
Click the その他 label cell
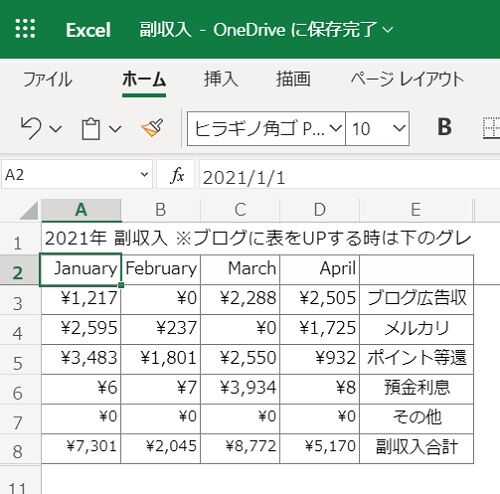tap(416, 419)
